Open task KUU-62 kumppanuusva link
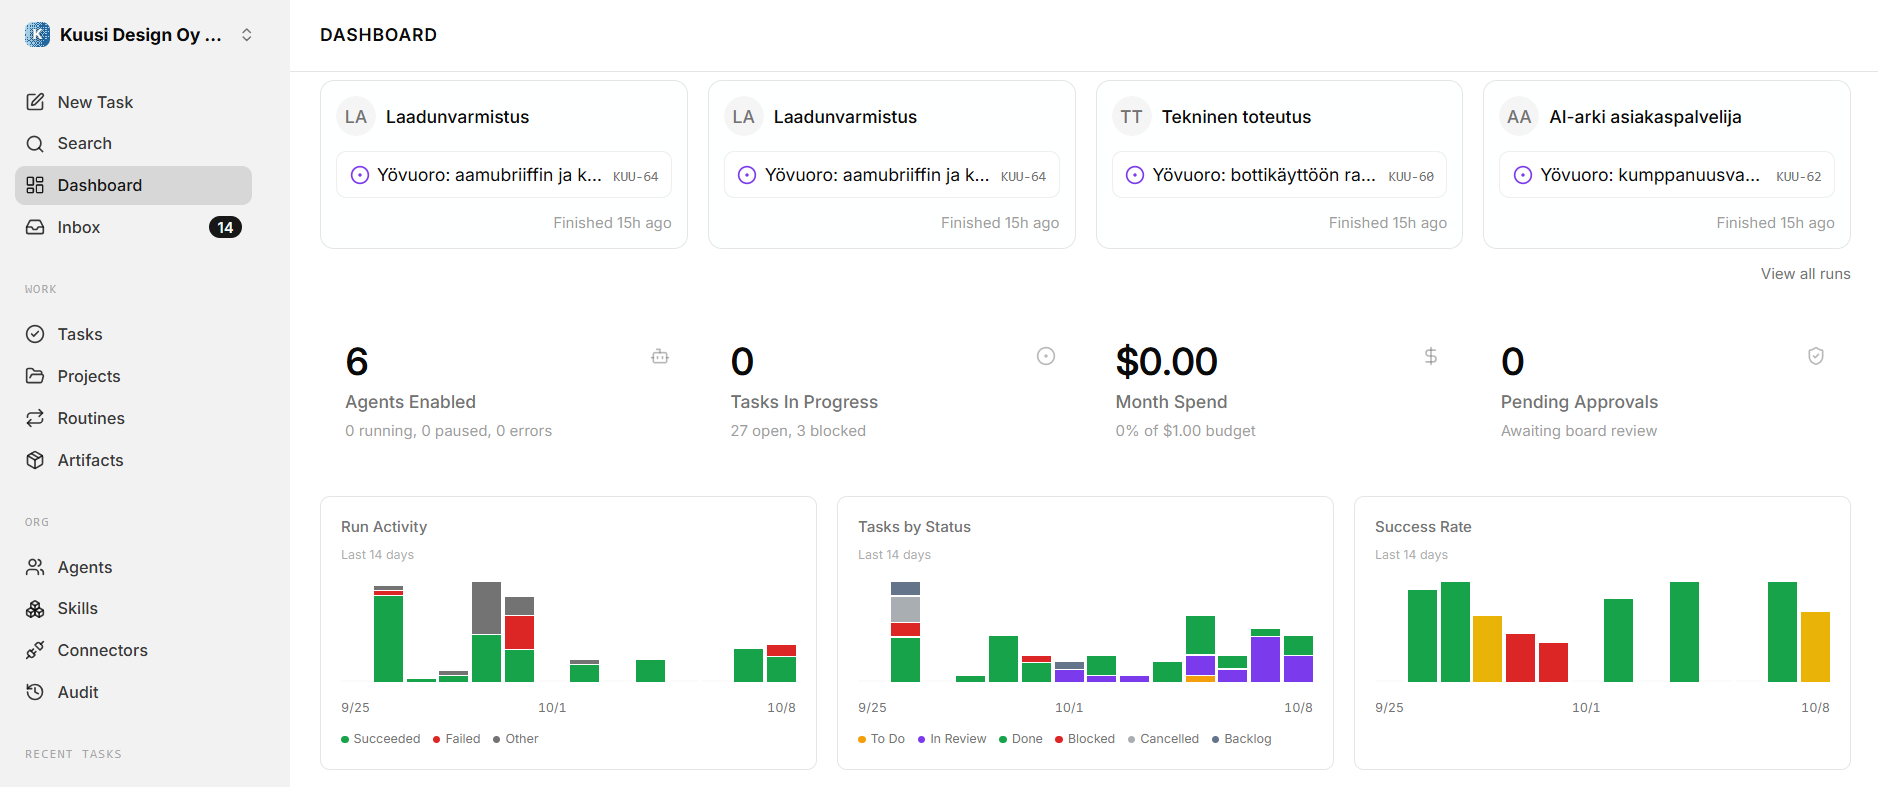The image size is (1878, 787). (1667, 175)
